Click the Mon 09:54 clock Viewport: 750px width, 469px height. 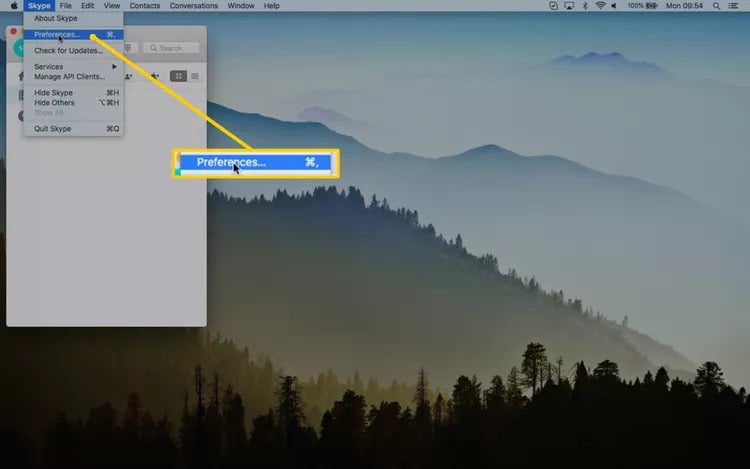684,6
